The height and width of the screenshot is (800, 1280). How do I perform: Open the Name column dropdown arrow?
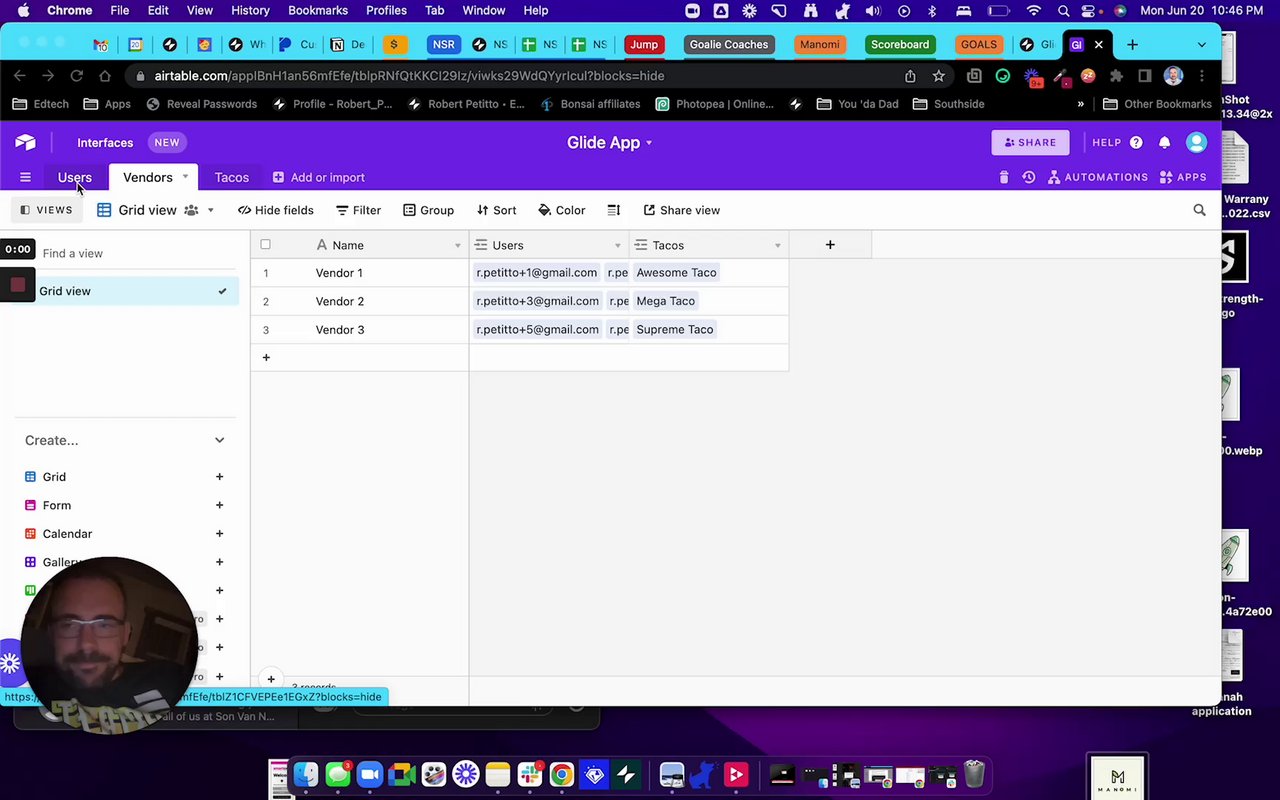tap(458, 245)
